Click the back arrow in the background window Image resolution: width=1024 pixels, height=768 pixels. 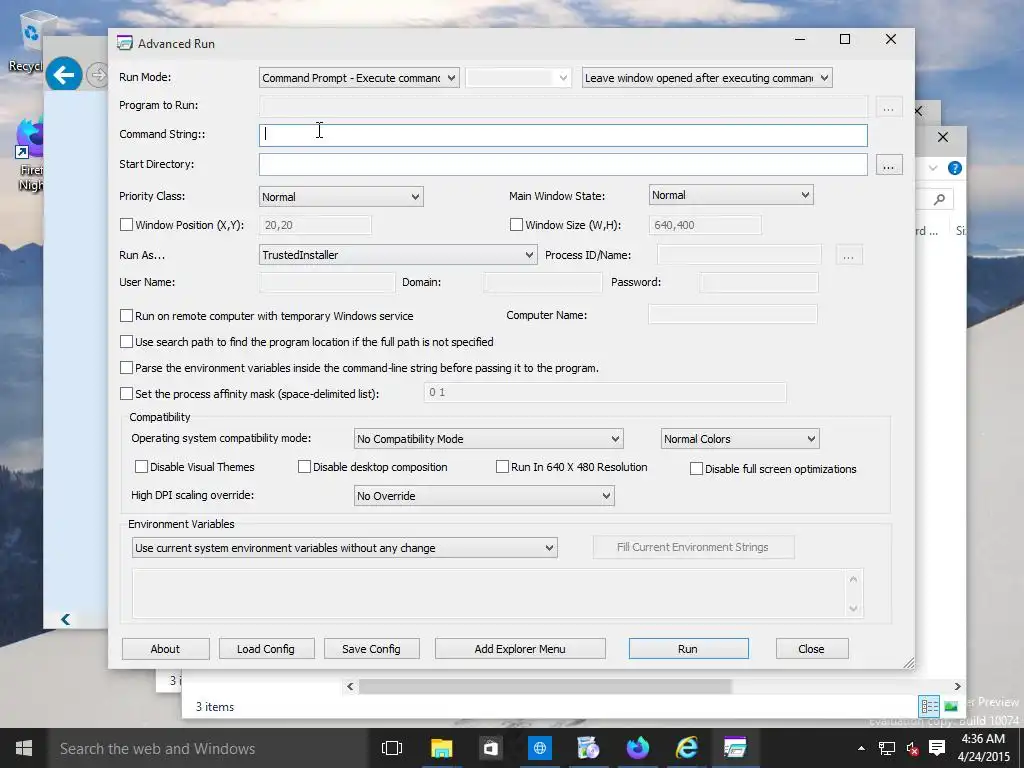tap(63, 75)
